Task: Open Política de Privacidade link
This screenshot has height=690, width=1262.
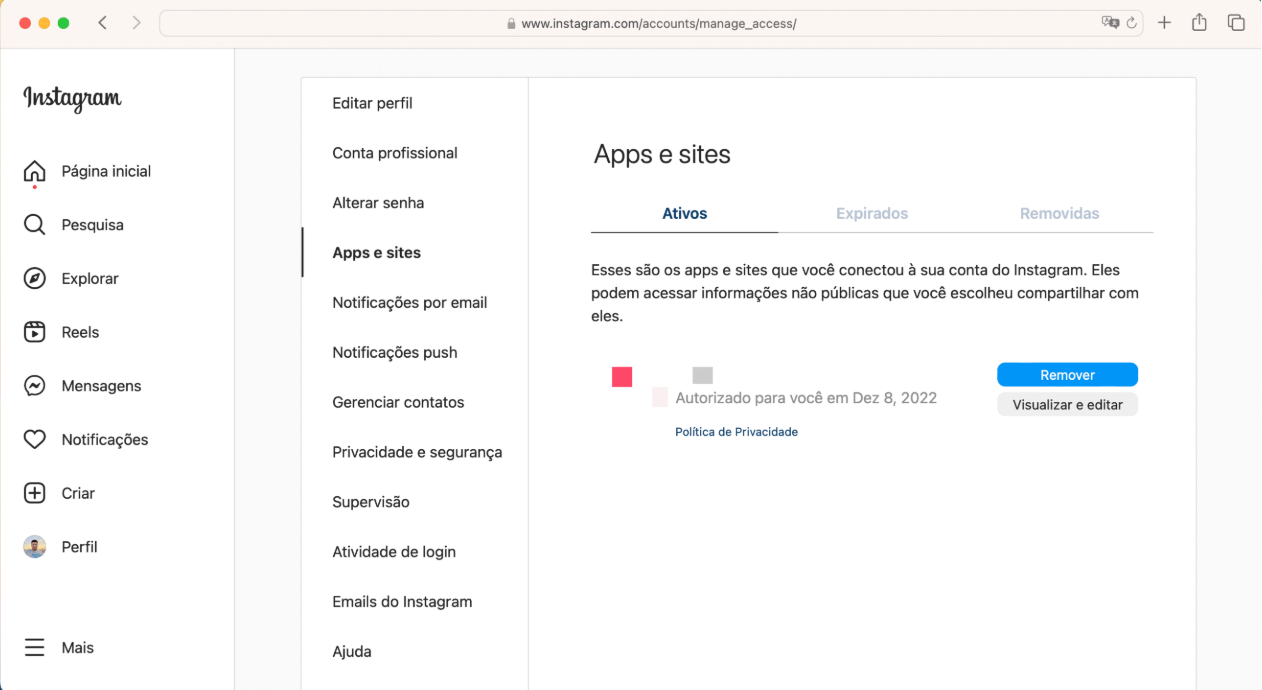Action: [x=736, y=432]
